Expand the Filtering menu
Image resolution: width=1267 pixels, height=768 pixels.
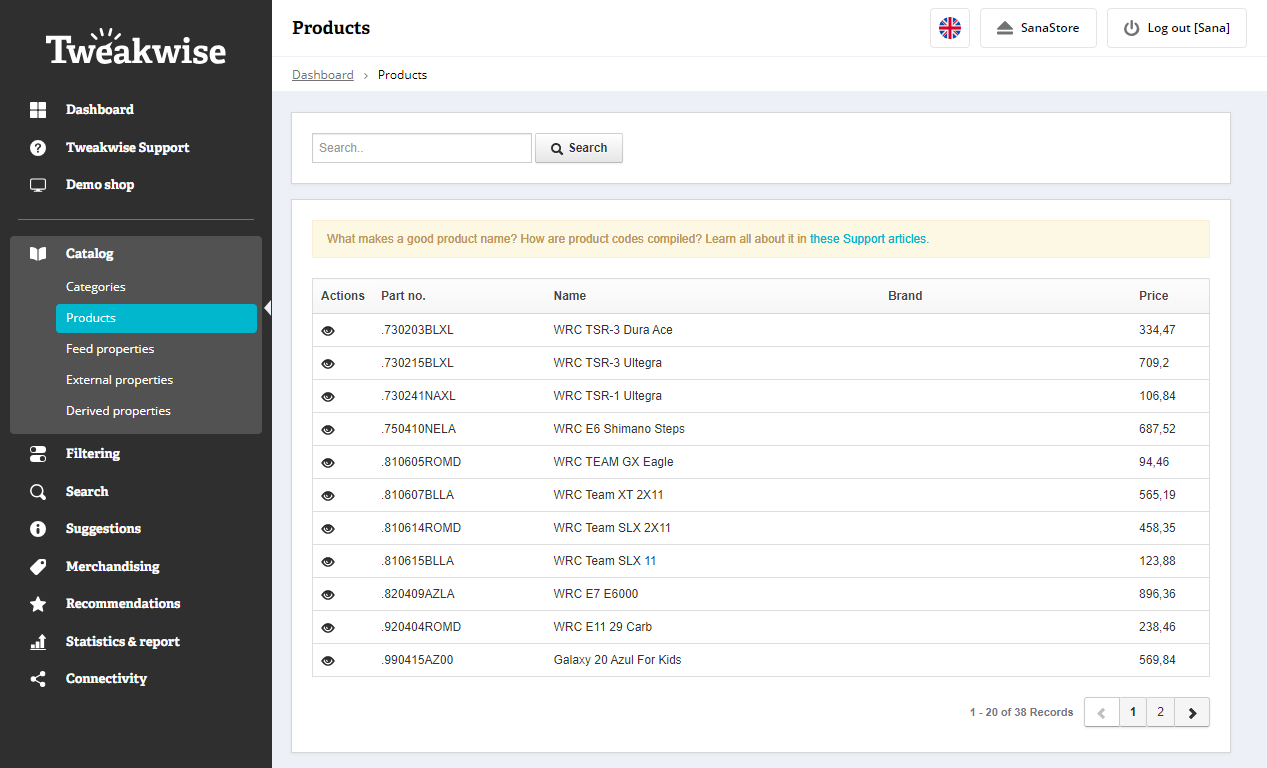click(x=93, y=454)
